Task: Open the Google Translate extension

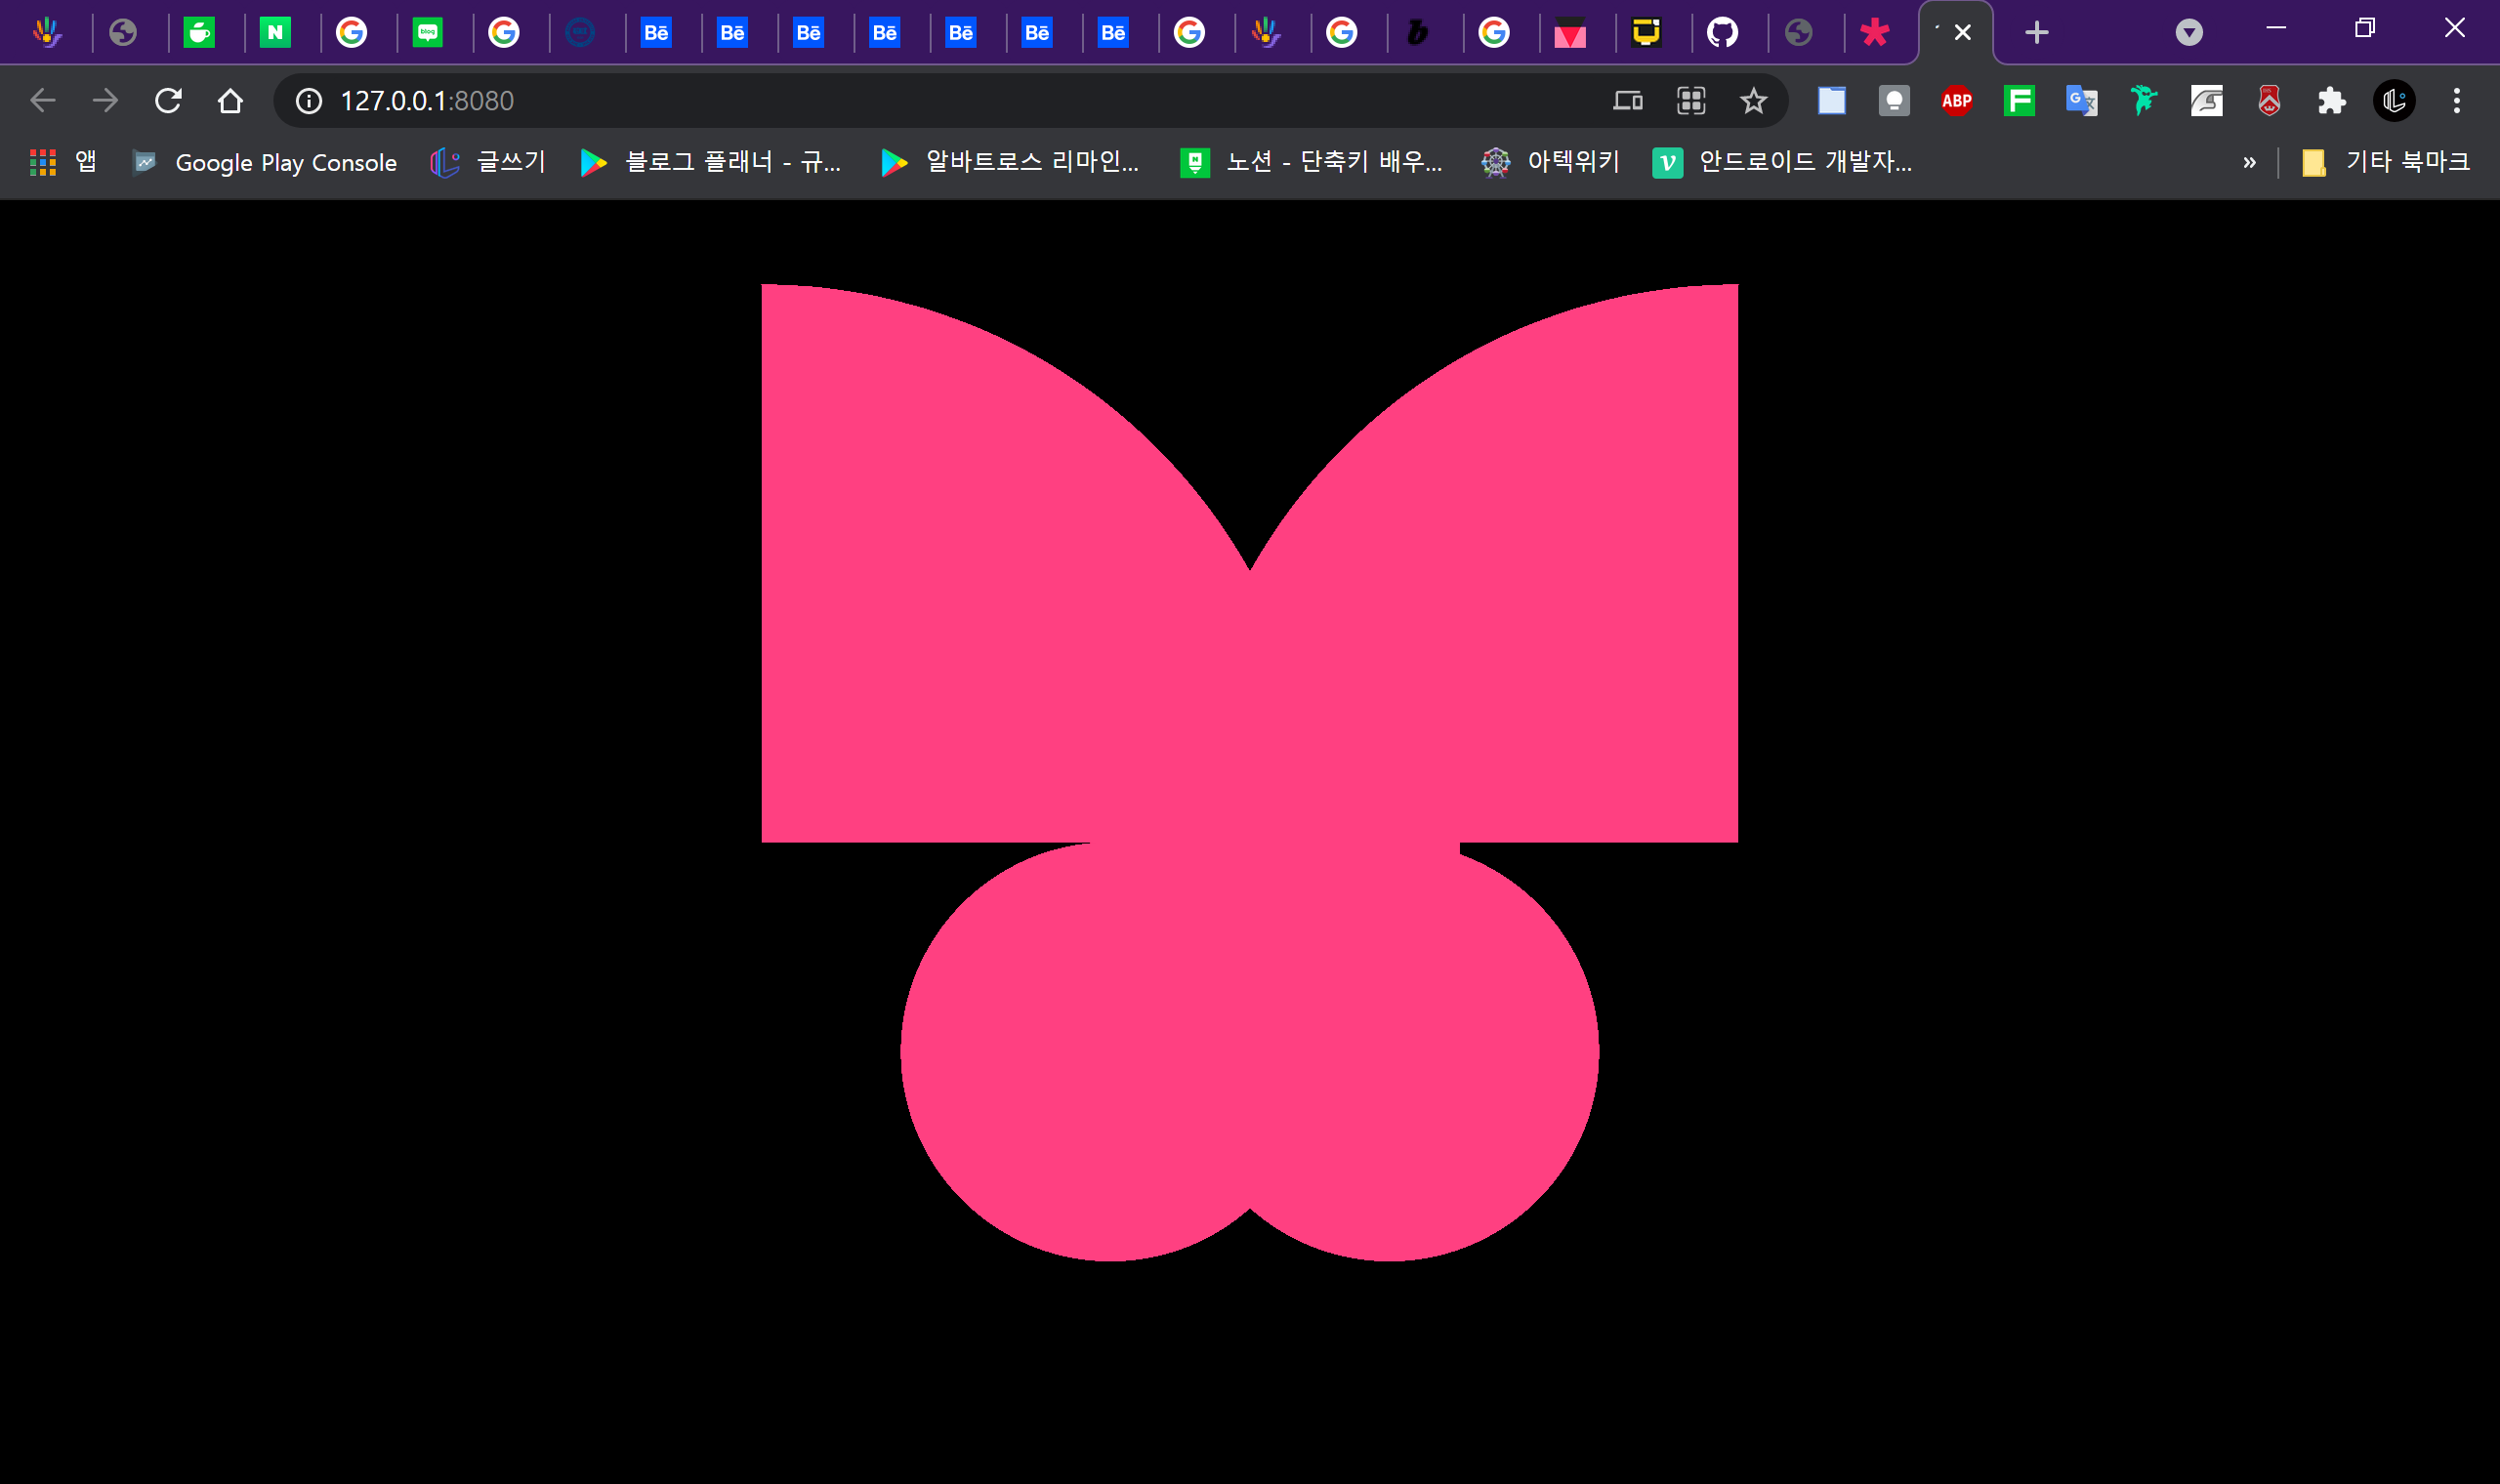Action: pyautogui.click(x=2081, y=101)
